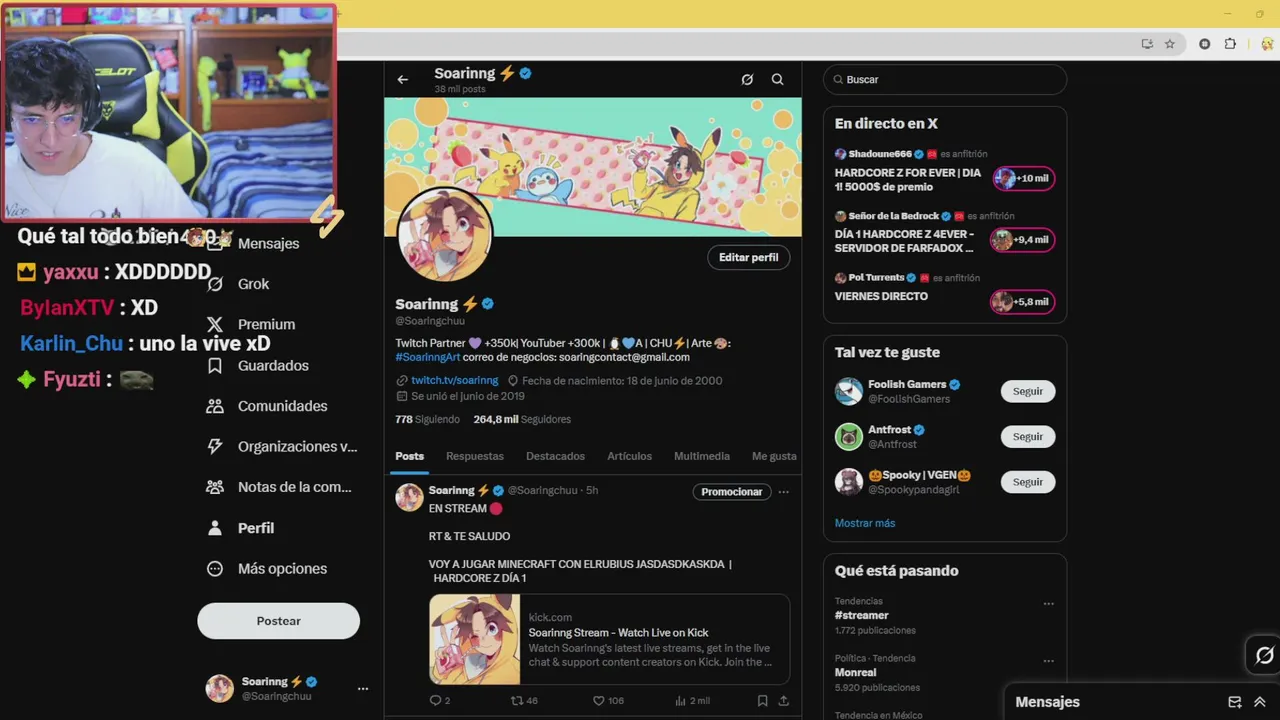Open browser extensions puzzle icon
1280x720 pixels.
[x=1230, y=44]
